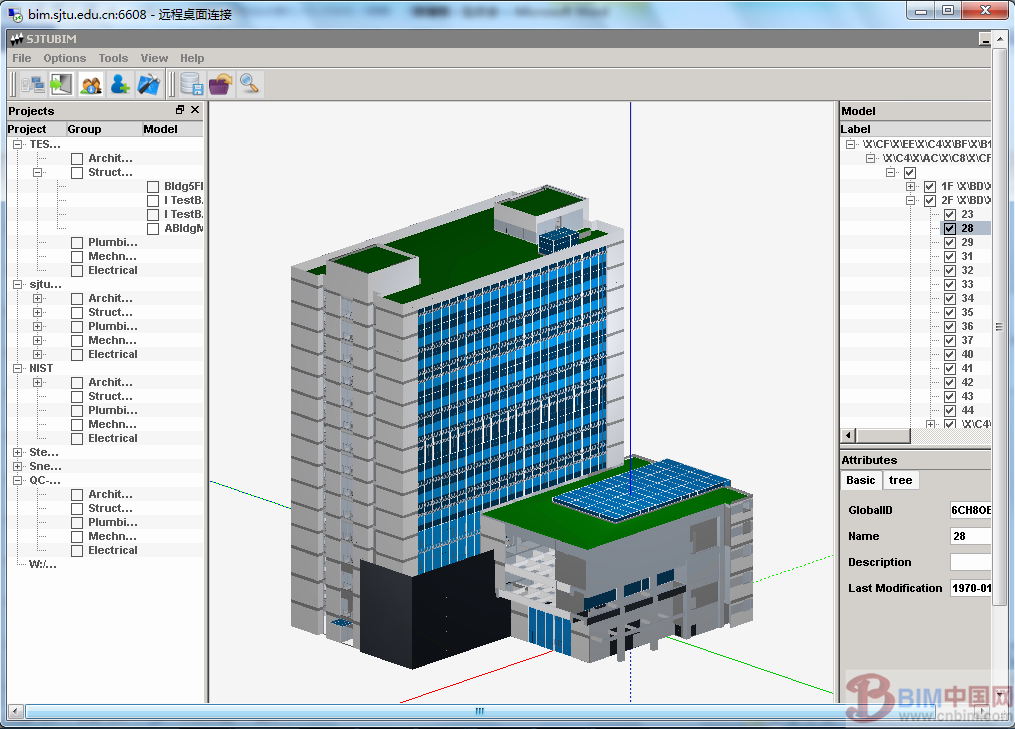
Task: Enable the Electrical checkbox under NIST
Action: tap(77, 439)
